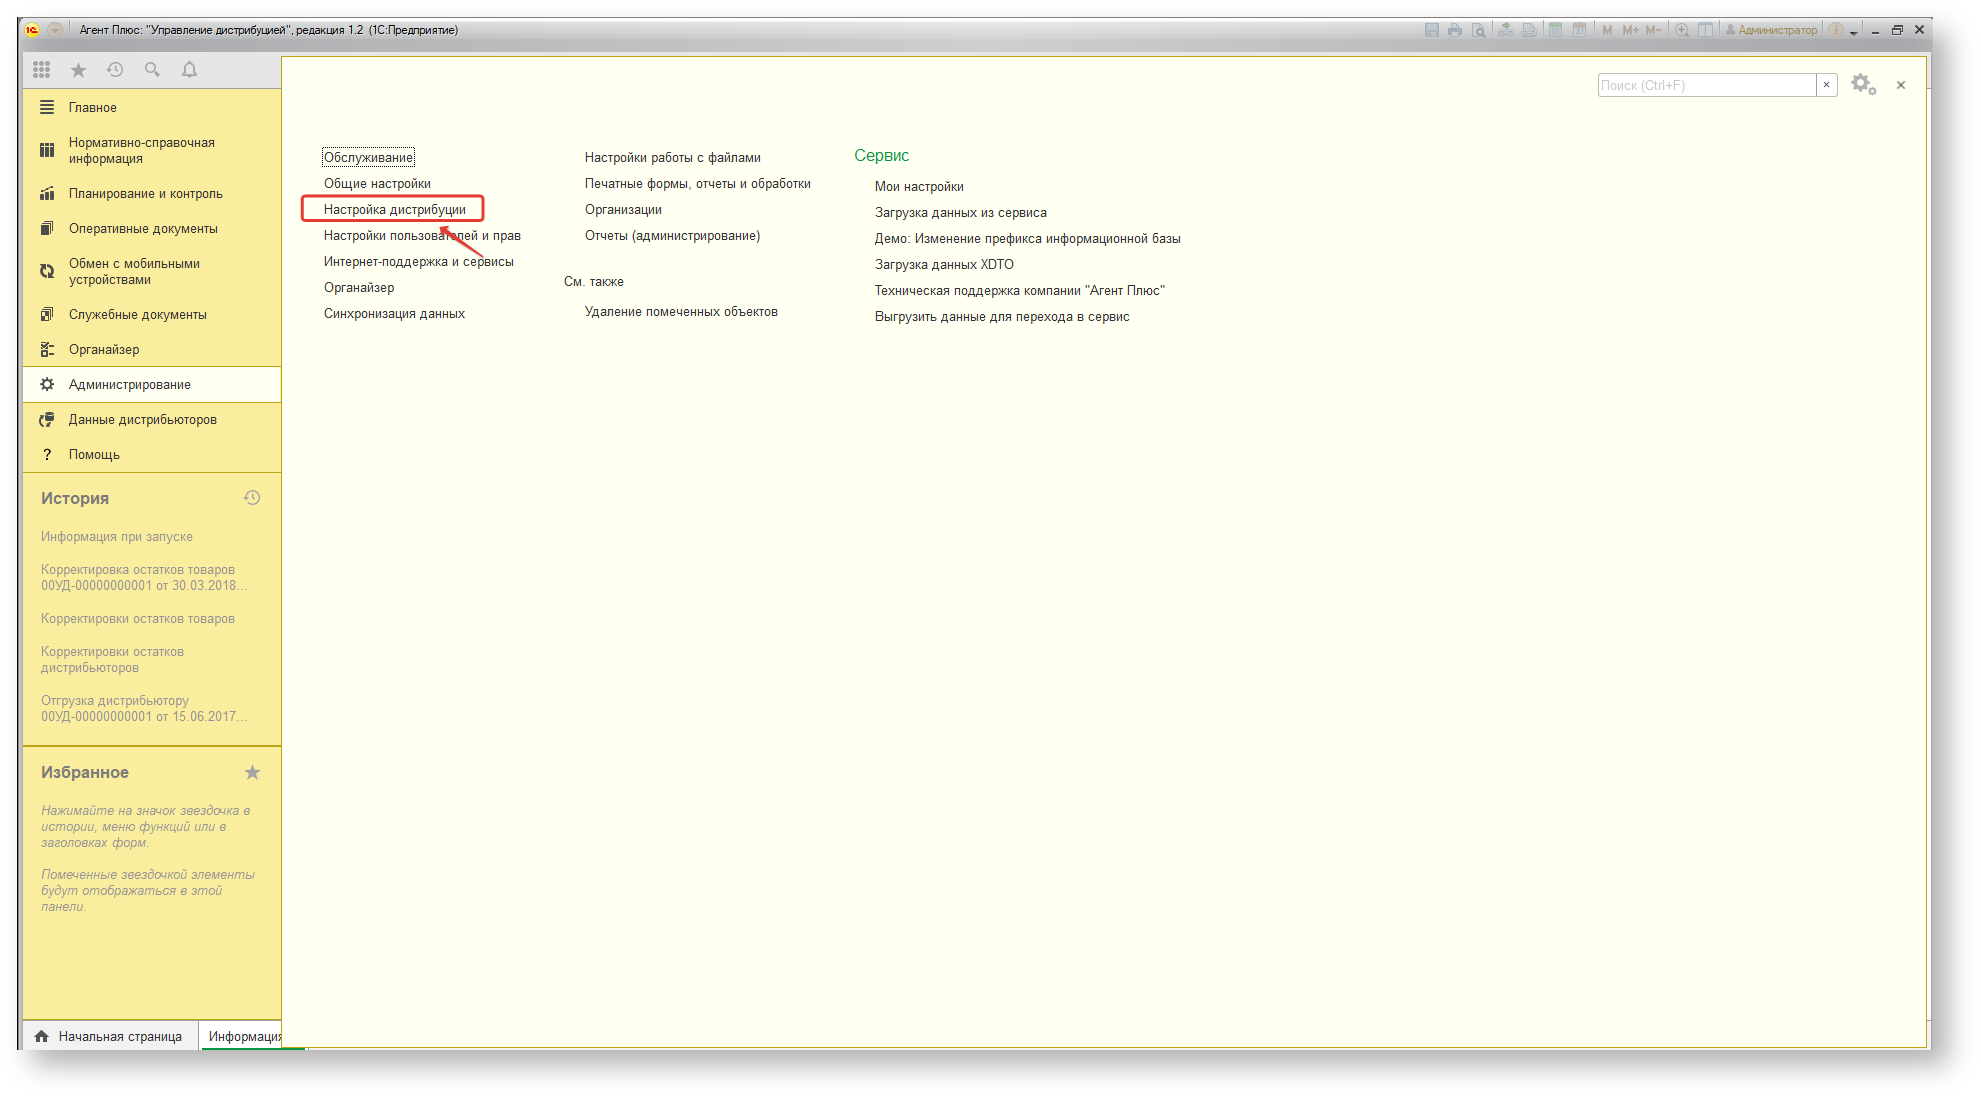Click the M memory button
This screenshot has height=1098, width=1981.
1607,30
